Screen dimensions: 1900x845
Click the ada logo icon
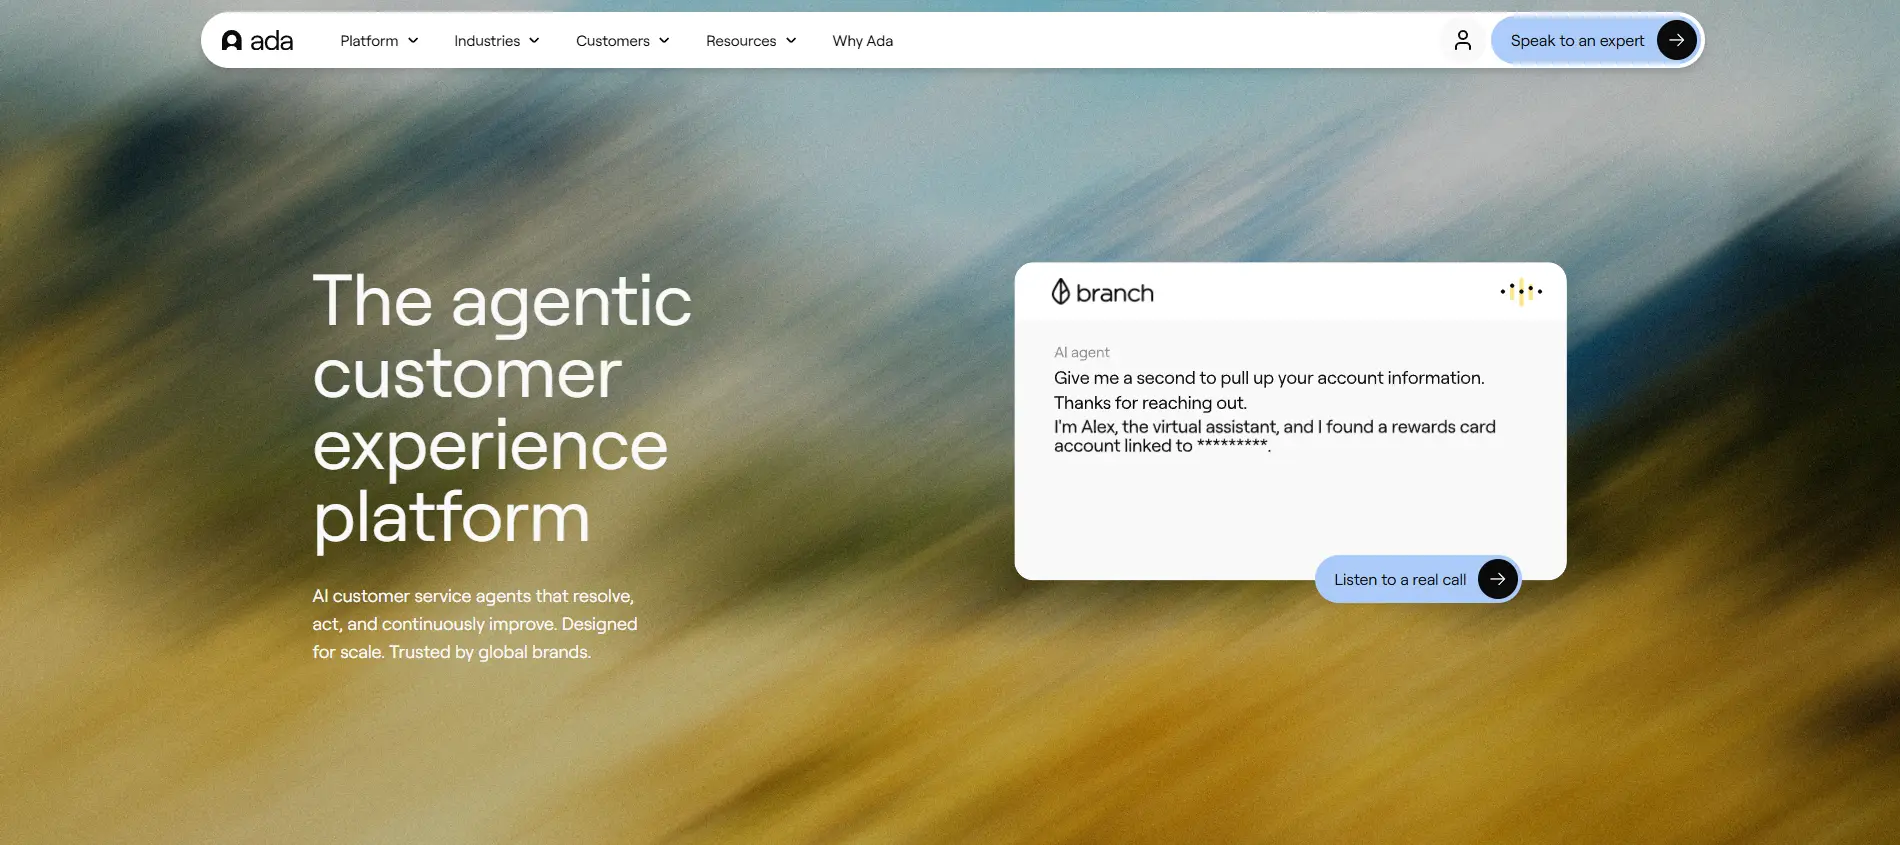232,41
